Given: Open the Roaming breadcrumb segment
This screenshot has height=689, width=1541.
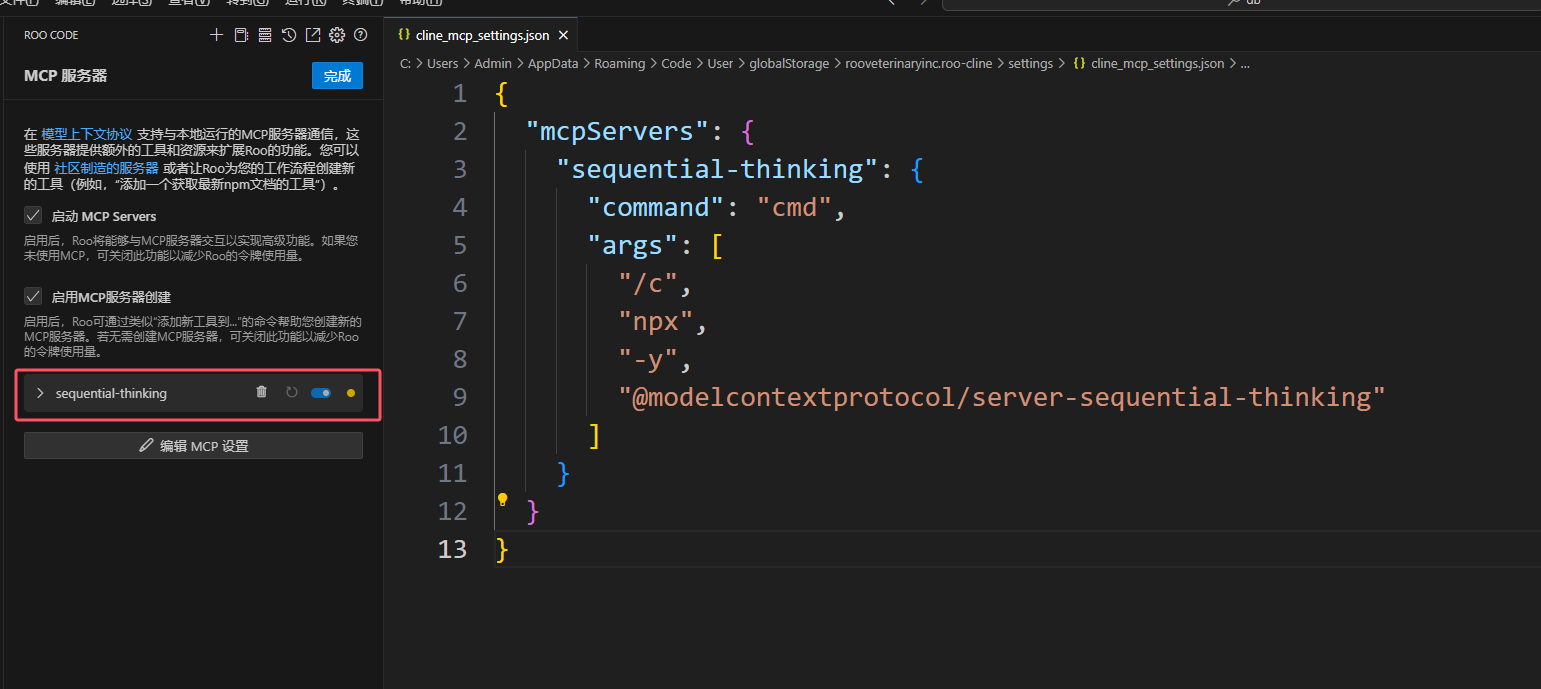Looking at the screenshot, I should pos(620,63).
